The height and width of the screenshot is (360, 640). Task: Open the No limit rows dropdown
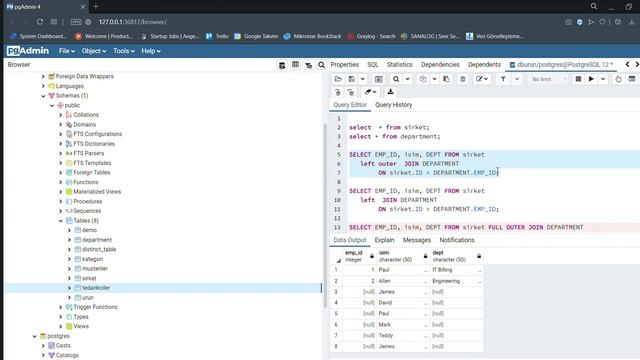pyautogui.click(x=548, y=79)
